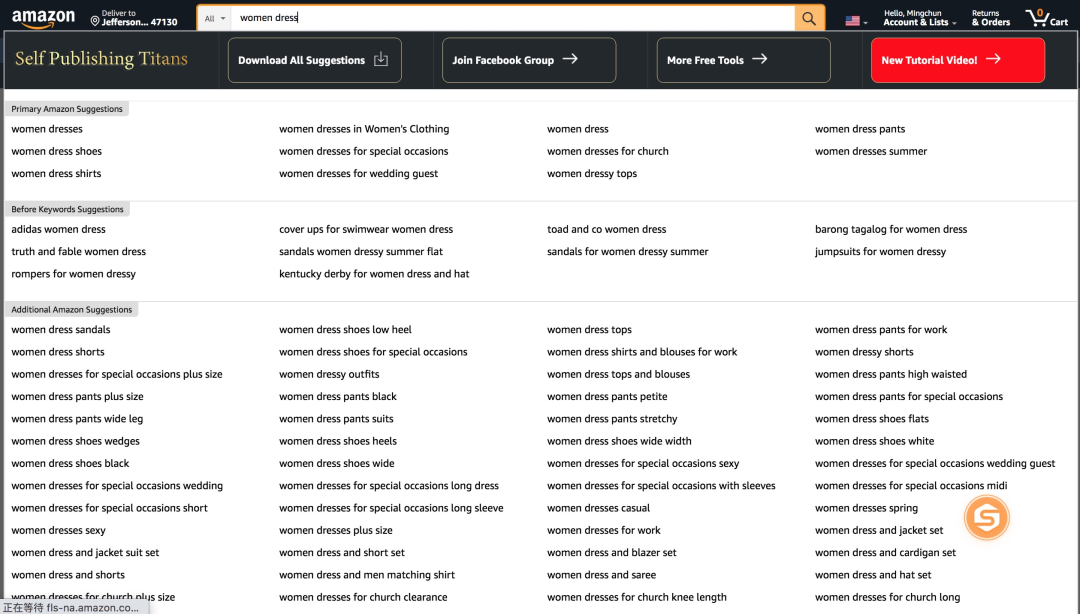This screenshot has width=1080, height=614.
Task: Pick women dress shoes wide width
Action: click(x=619, y=442)
